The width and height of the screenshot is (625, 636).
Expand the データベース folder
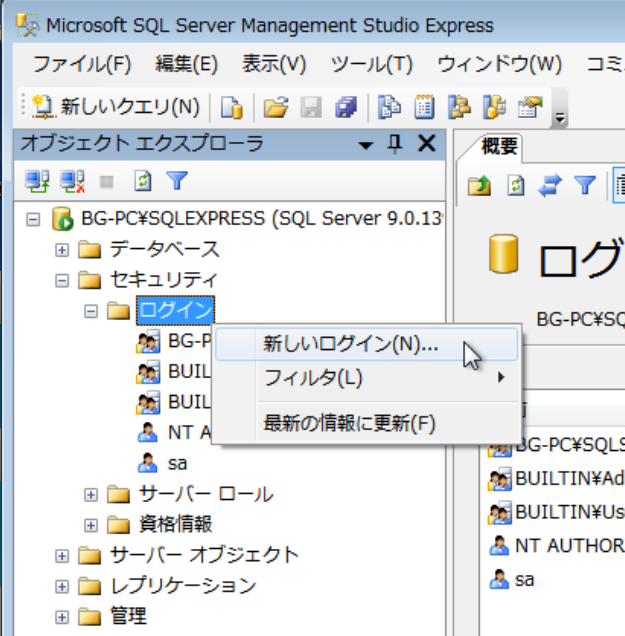tap(62, 250)
